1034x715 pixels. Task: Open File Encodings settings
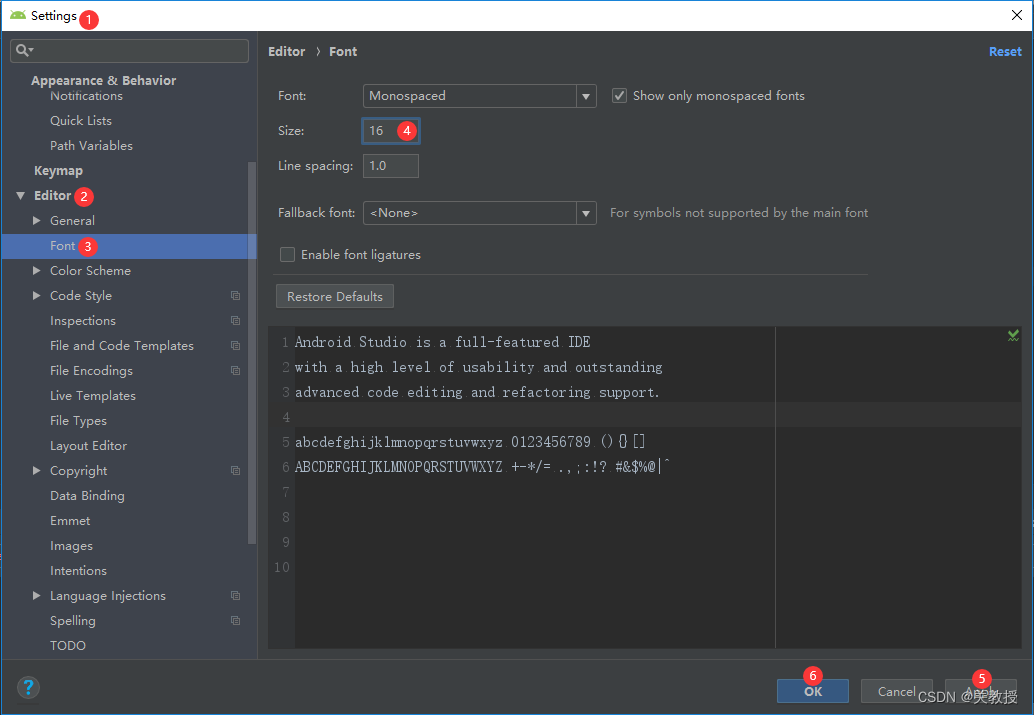coord(92,371)
